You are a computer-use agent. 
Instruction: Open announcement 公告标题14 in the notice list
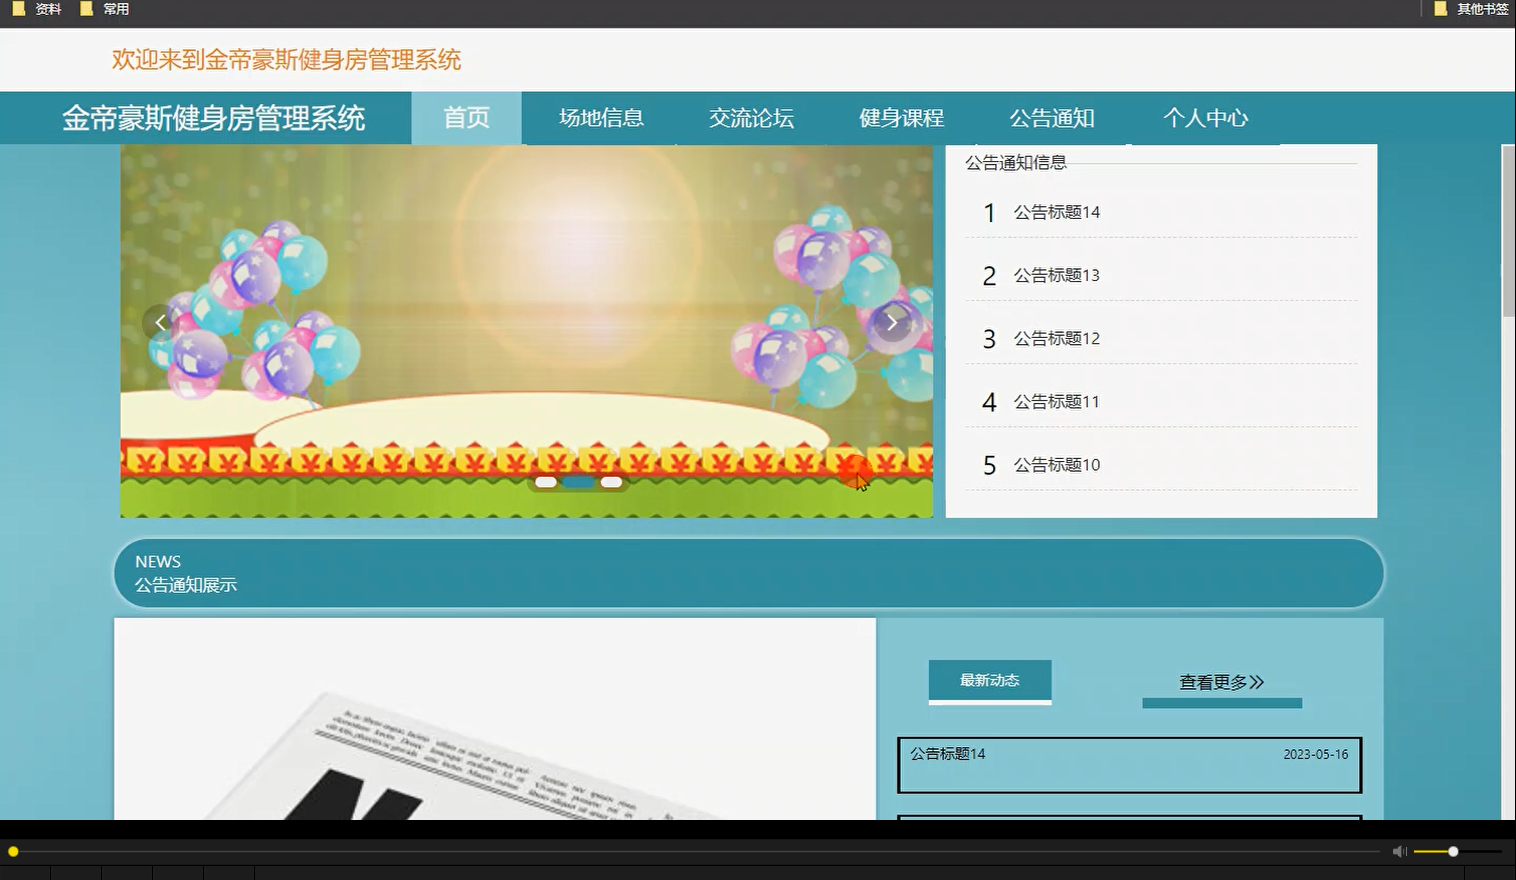coord(1055,212)
